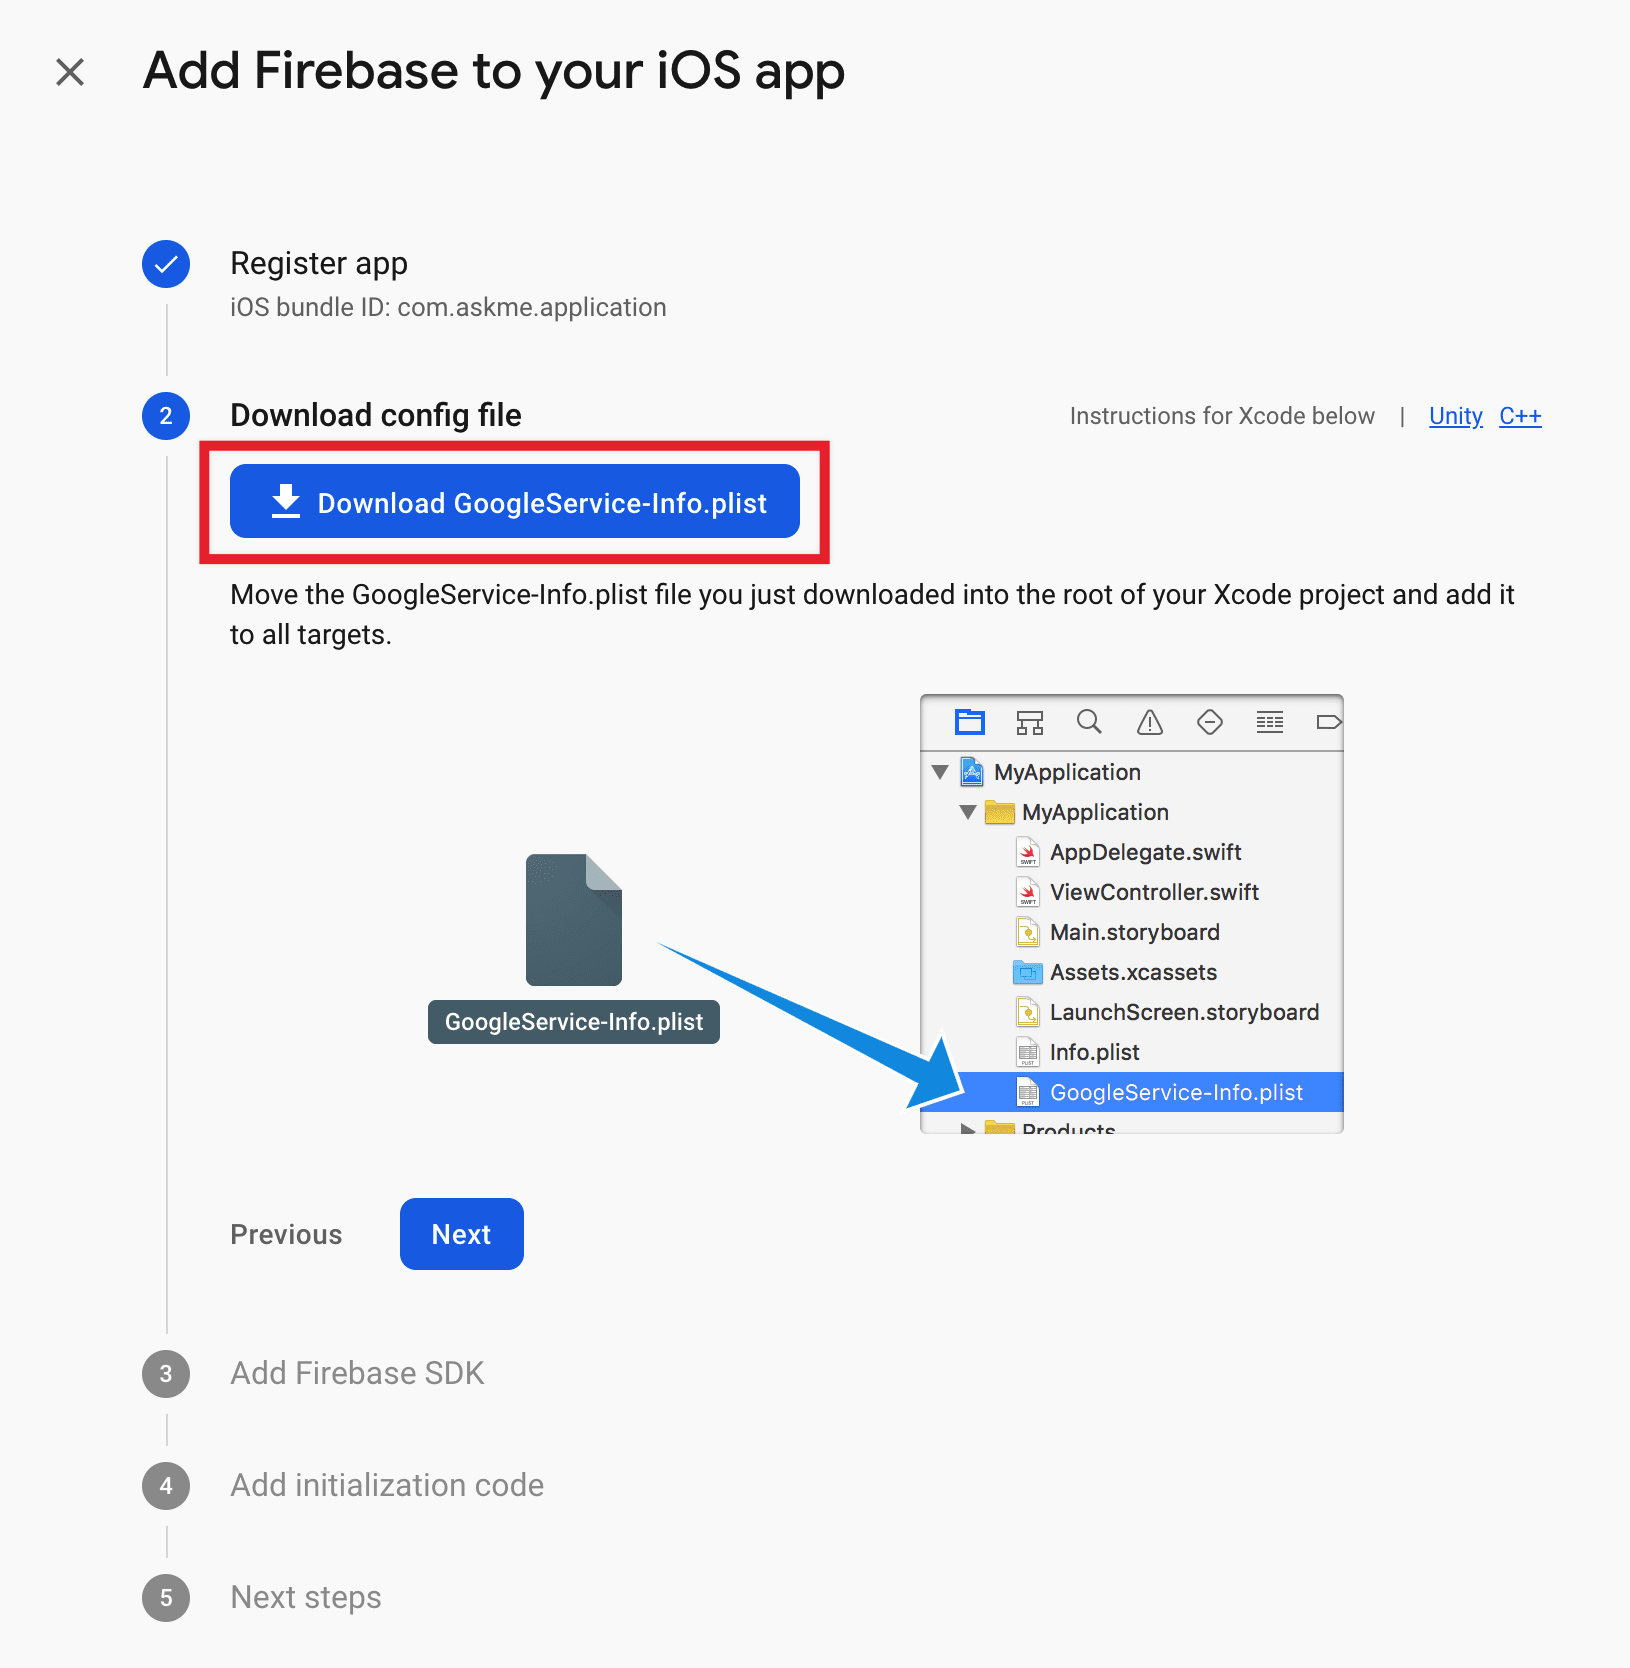
Task: Click step 2 numbered circle indicator
Action: click(x=166, y=416)
